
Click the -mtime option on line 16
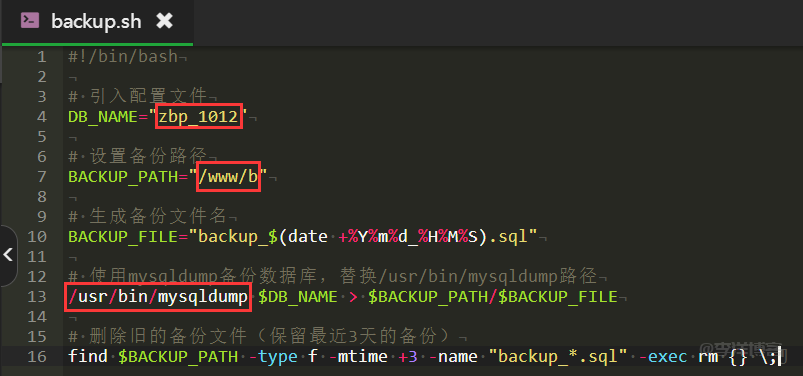pyautogui.click(x=362, y=357)
